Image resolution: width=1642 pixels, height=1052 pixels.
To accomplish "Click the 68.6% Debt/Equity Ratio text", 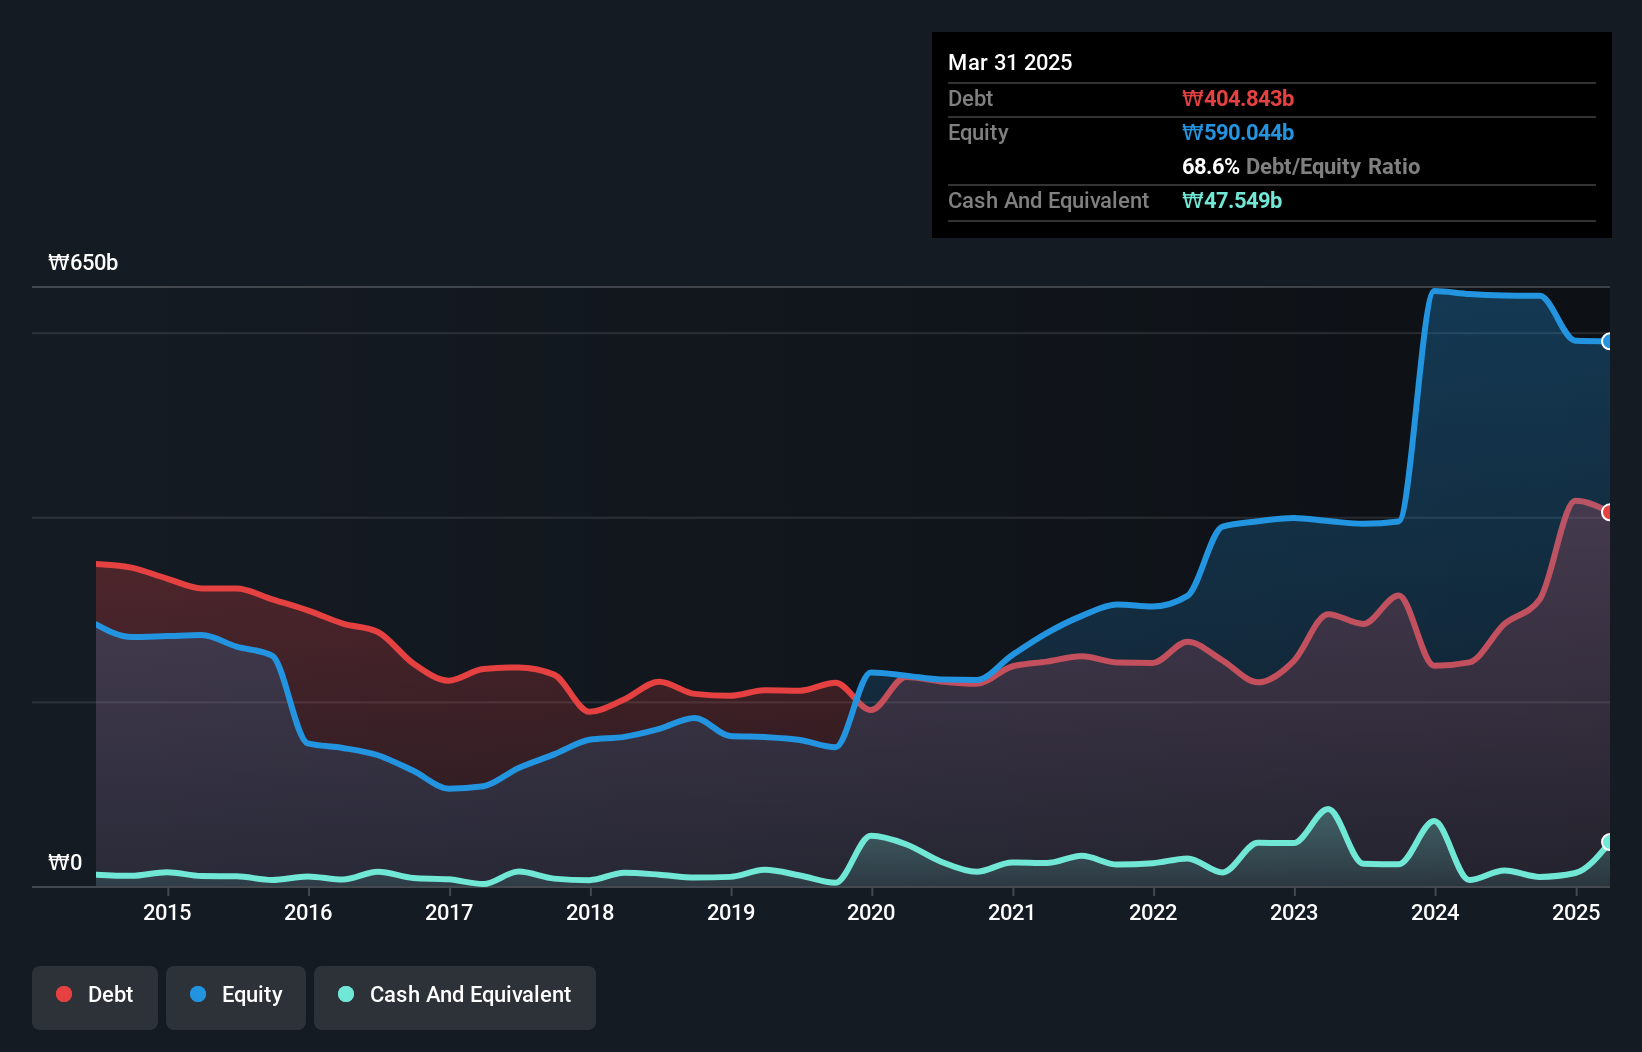I will click(1300, 166).
